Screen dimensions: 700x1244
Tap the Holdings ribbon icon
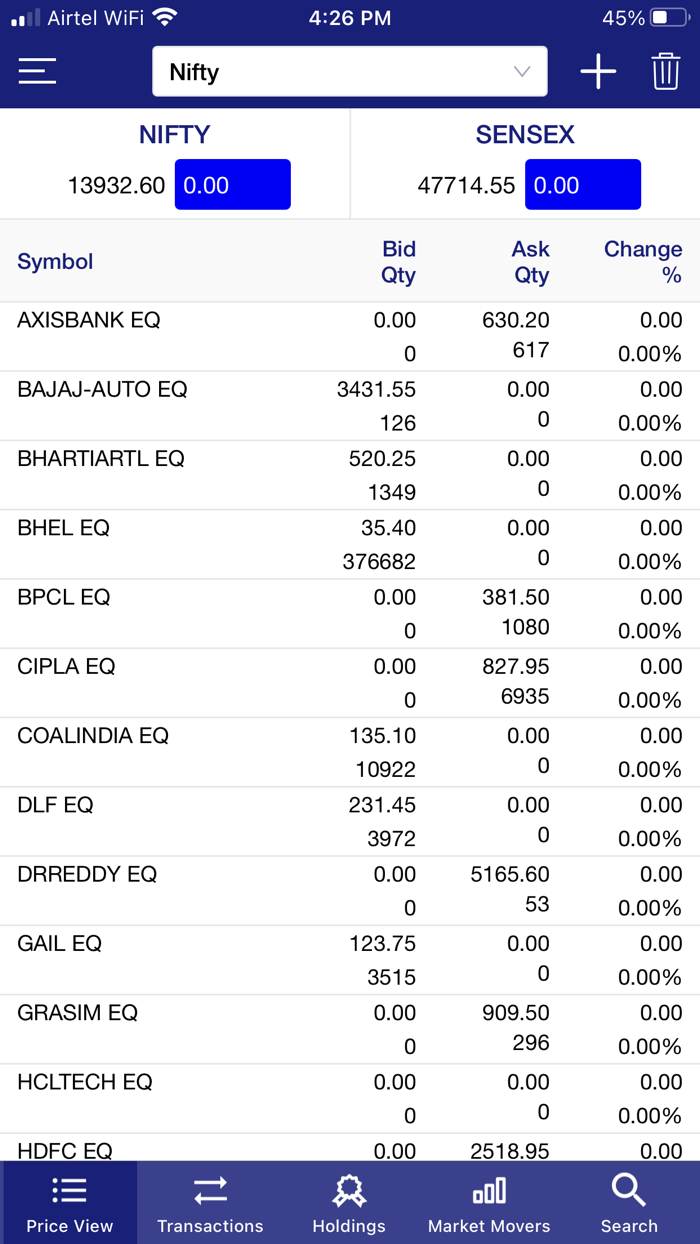coord(349,1189)
